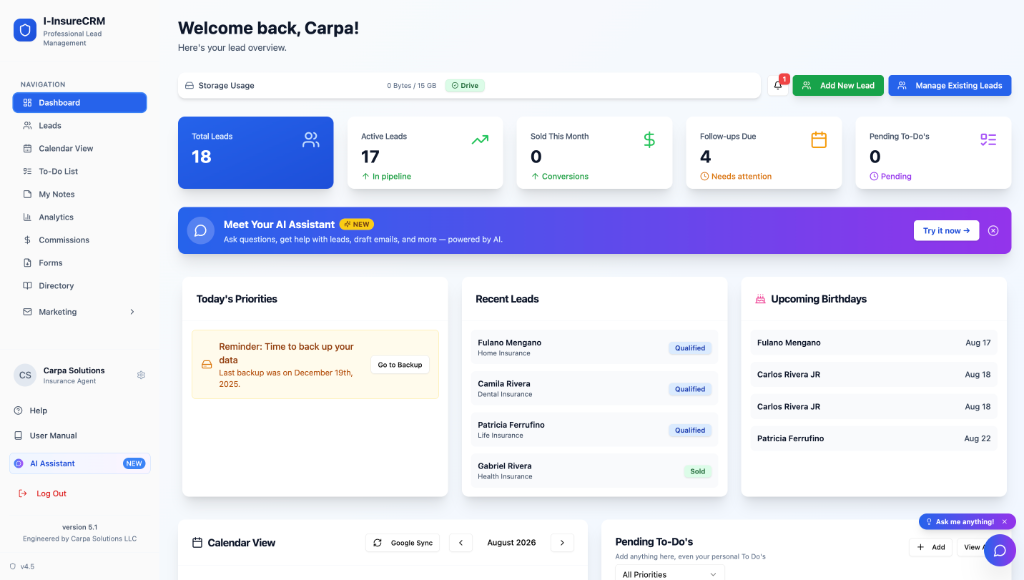
Task: Go to next calendar month
Action: click(562, 543)
